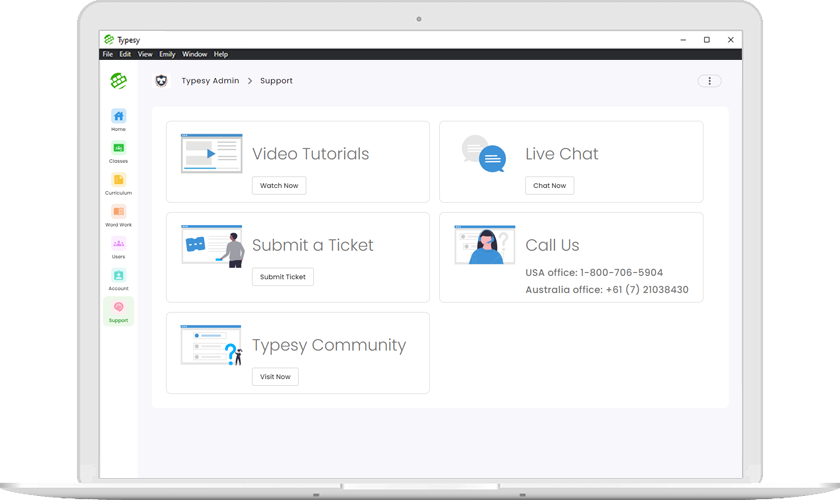Select Word Work in the sidebar
Image resolution: width=840 pixels, height=500 pixels.
click(118, 212)
